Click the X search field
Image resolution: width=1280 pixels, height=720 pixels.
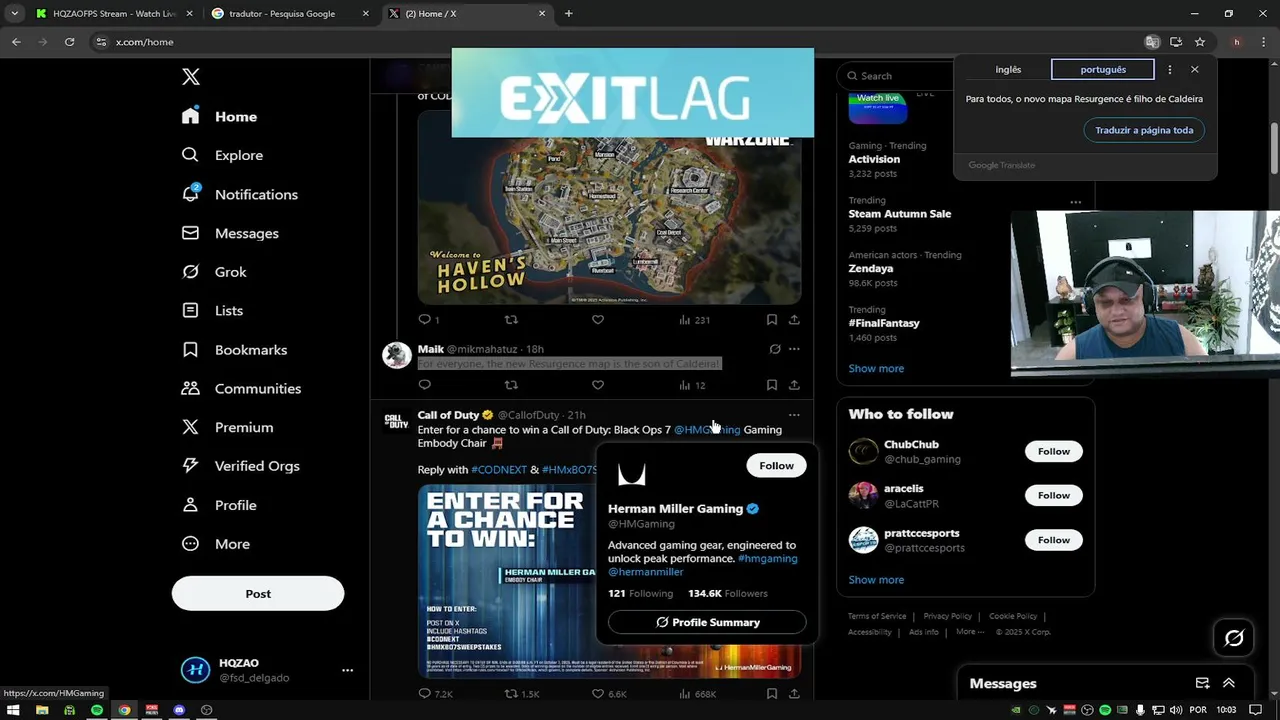[x=895, y=76]
